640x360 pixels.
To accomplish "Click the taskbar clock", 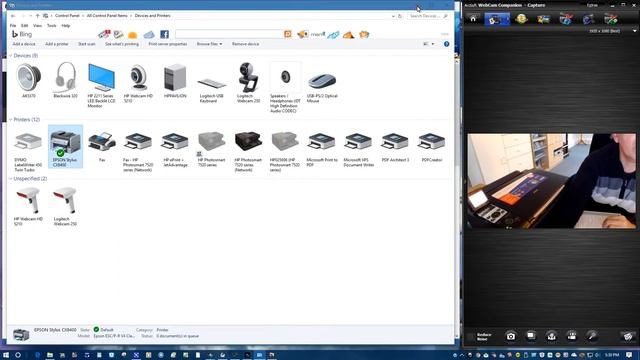I will [612, 355].
